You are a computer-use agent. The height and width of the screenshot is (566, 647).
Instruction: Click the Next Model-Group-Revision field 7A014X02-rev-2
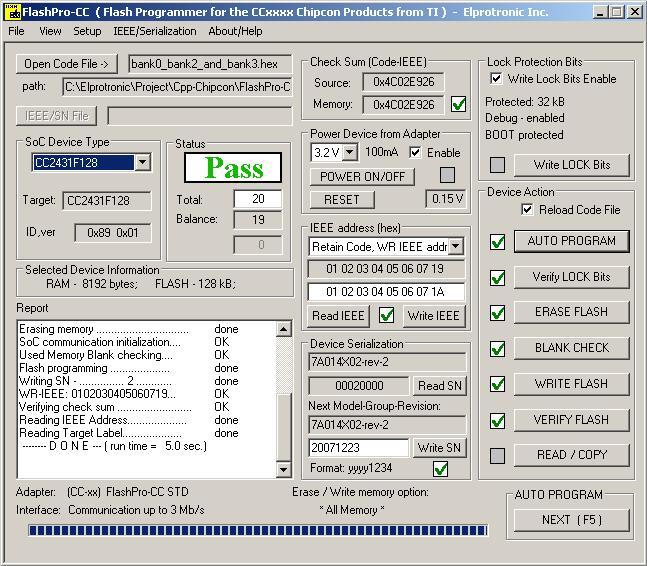tap(387, 425)
